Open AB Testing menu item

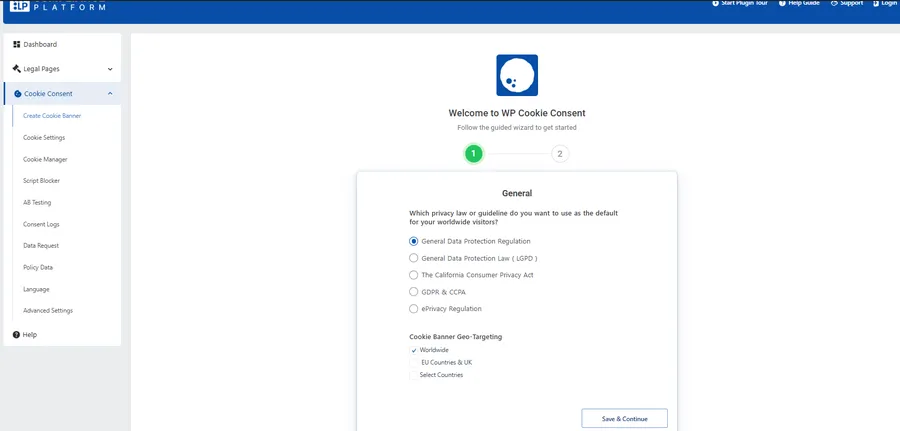tap(37, 203)
